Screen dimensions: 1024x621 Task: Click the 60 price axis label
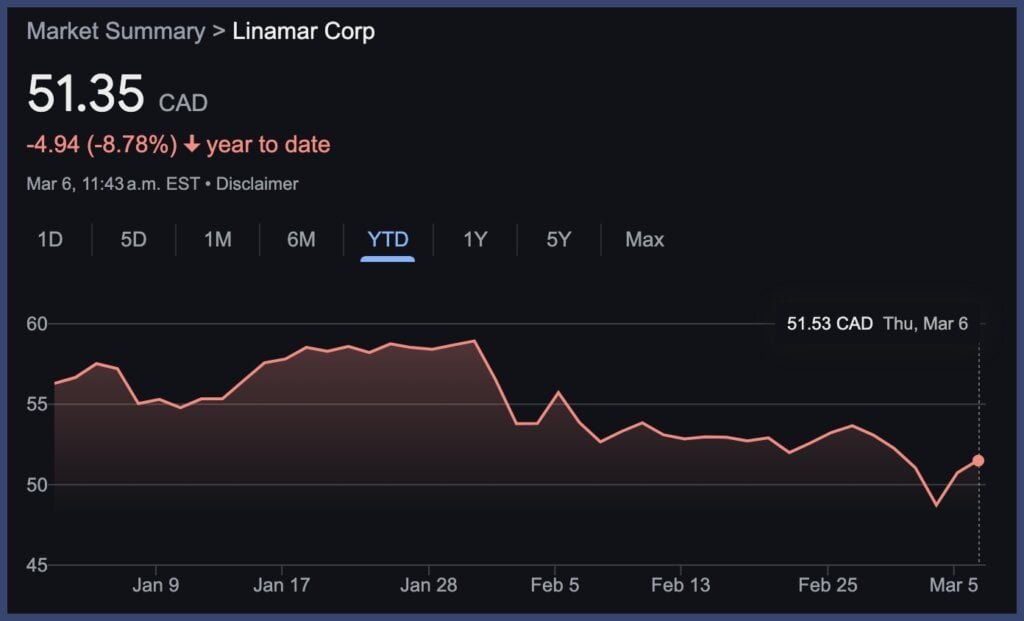click(x=38, y=324)
